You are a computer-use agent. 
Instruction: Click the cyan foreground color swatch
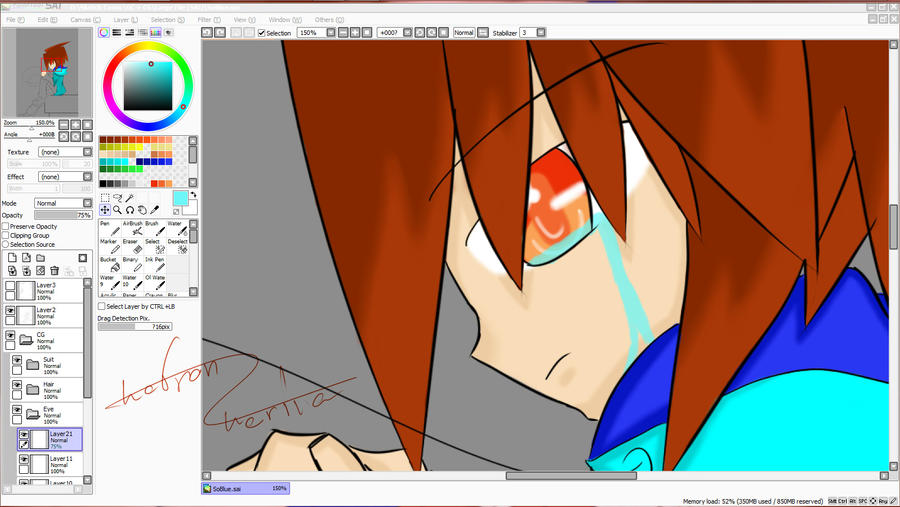[x=180, y=198]
